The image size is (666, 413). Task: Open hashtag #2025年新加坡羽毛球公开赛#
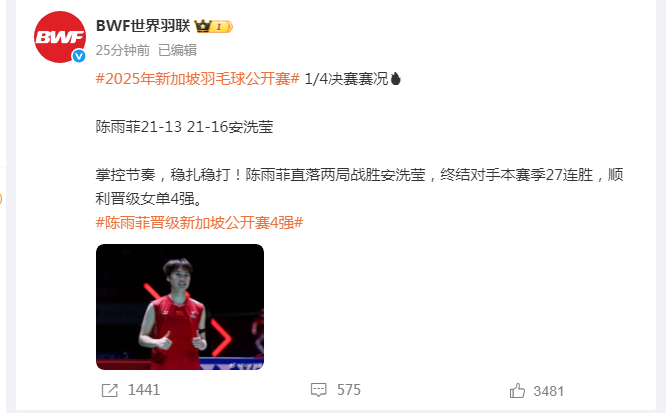pos(198,79)
